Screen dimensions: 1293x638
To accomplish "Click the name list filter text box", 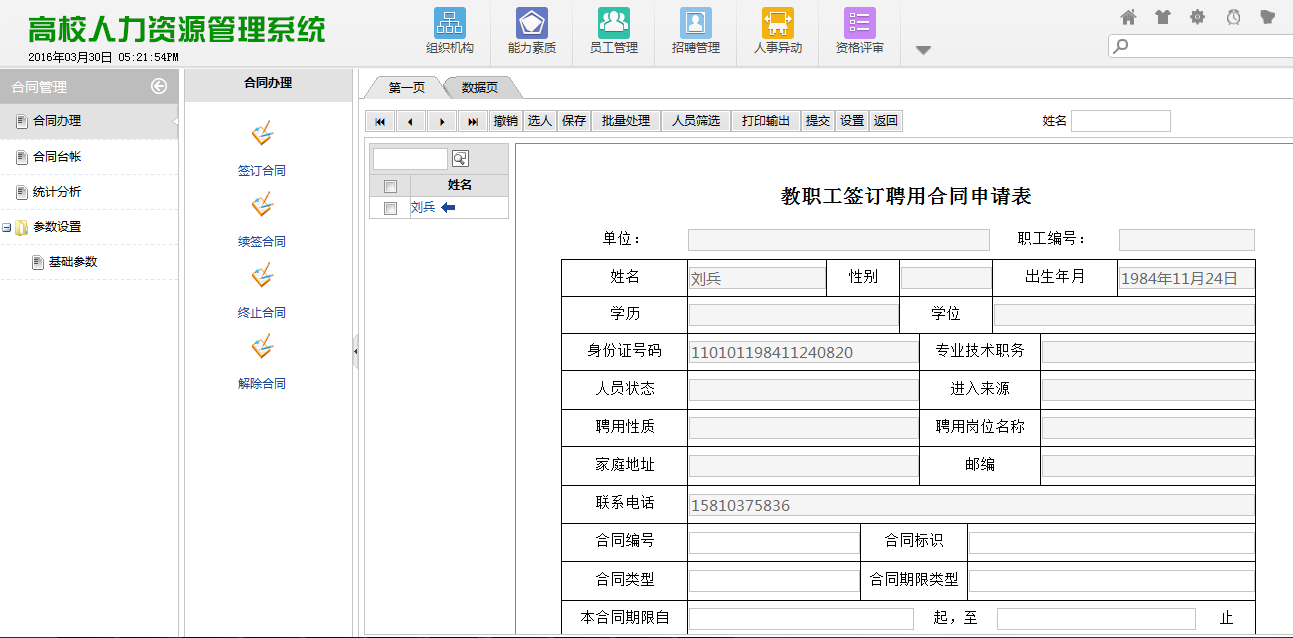I will 410,159.
